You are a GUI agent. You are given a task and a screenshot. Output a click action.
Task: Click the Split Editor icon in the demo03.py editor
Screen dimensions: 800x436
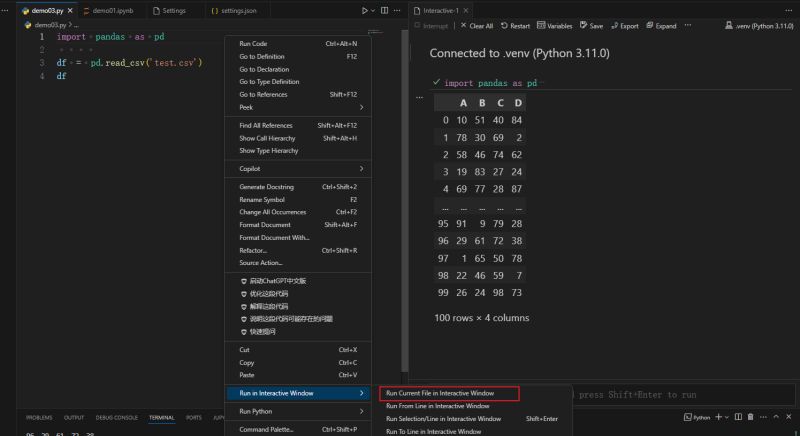tap(384, 10)
